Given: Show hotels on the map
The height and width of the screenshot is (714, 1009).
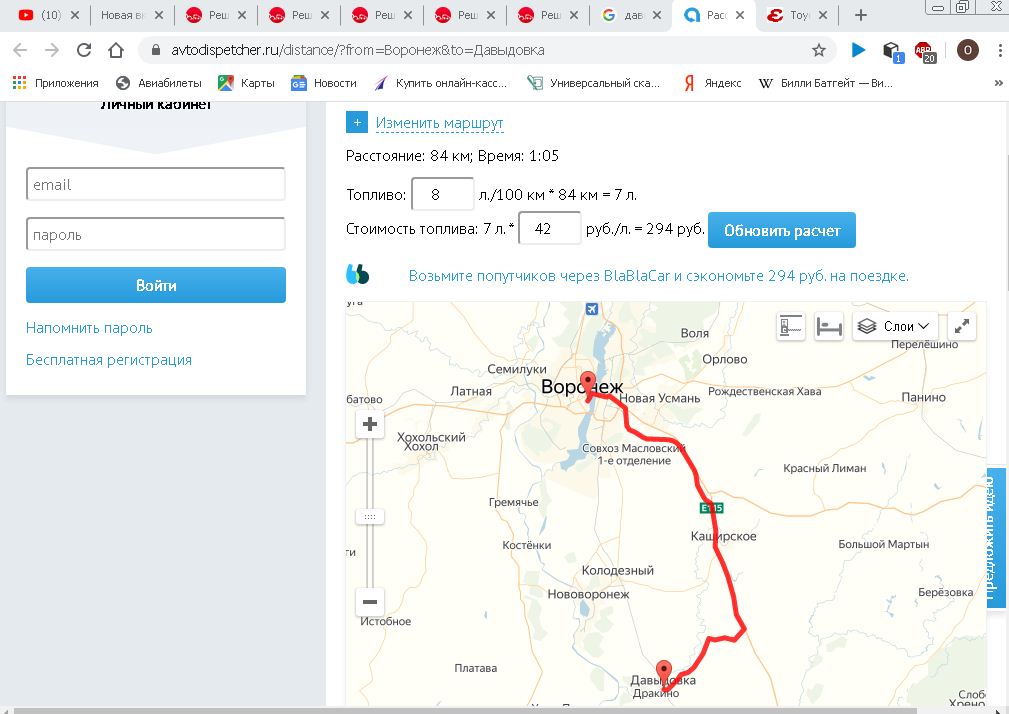Looking at the screenshot, I should pos(828,326).
